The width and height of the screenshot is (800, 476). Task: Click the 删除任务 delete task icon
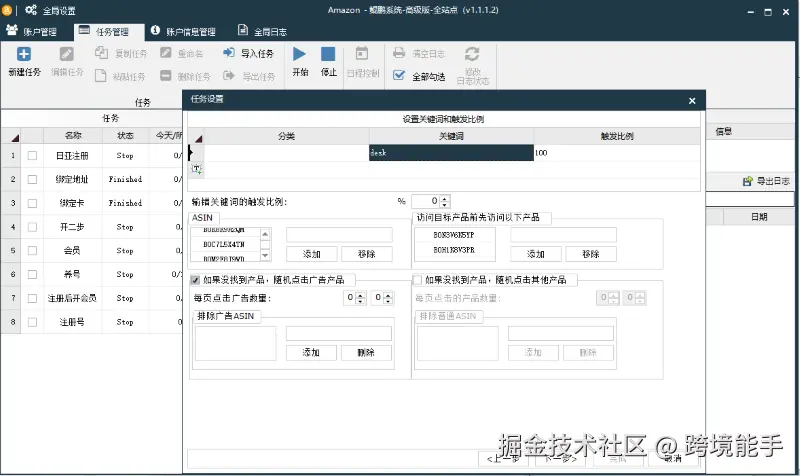tap(165, 76)
